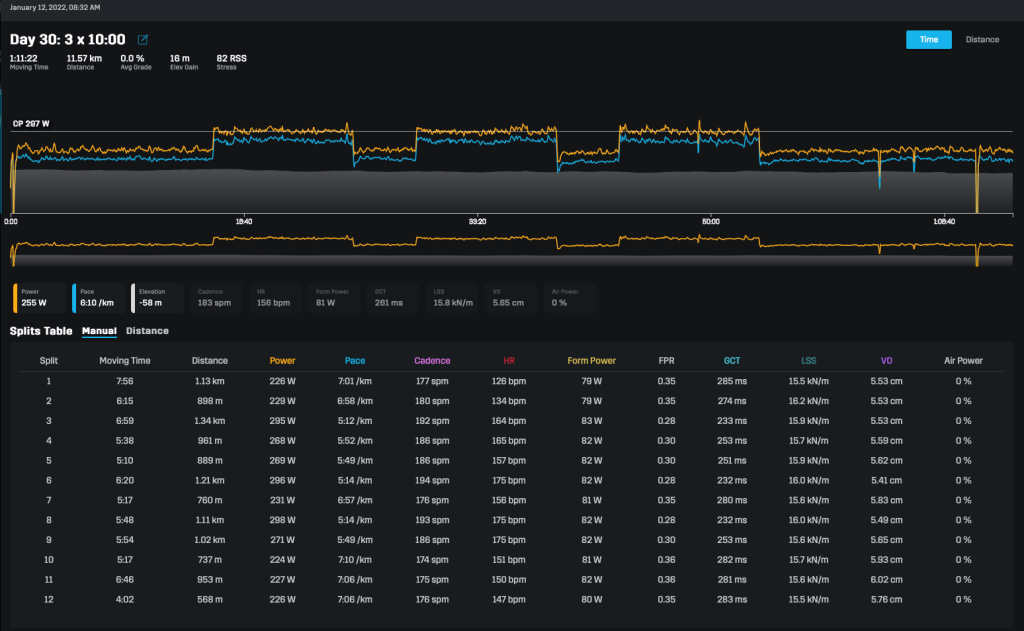This screenshot has width=1024, height=631.
Task: Switch chart axis to Distance at top right
Action: (x=981, y=40)
